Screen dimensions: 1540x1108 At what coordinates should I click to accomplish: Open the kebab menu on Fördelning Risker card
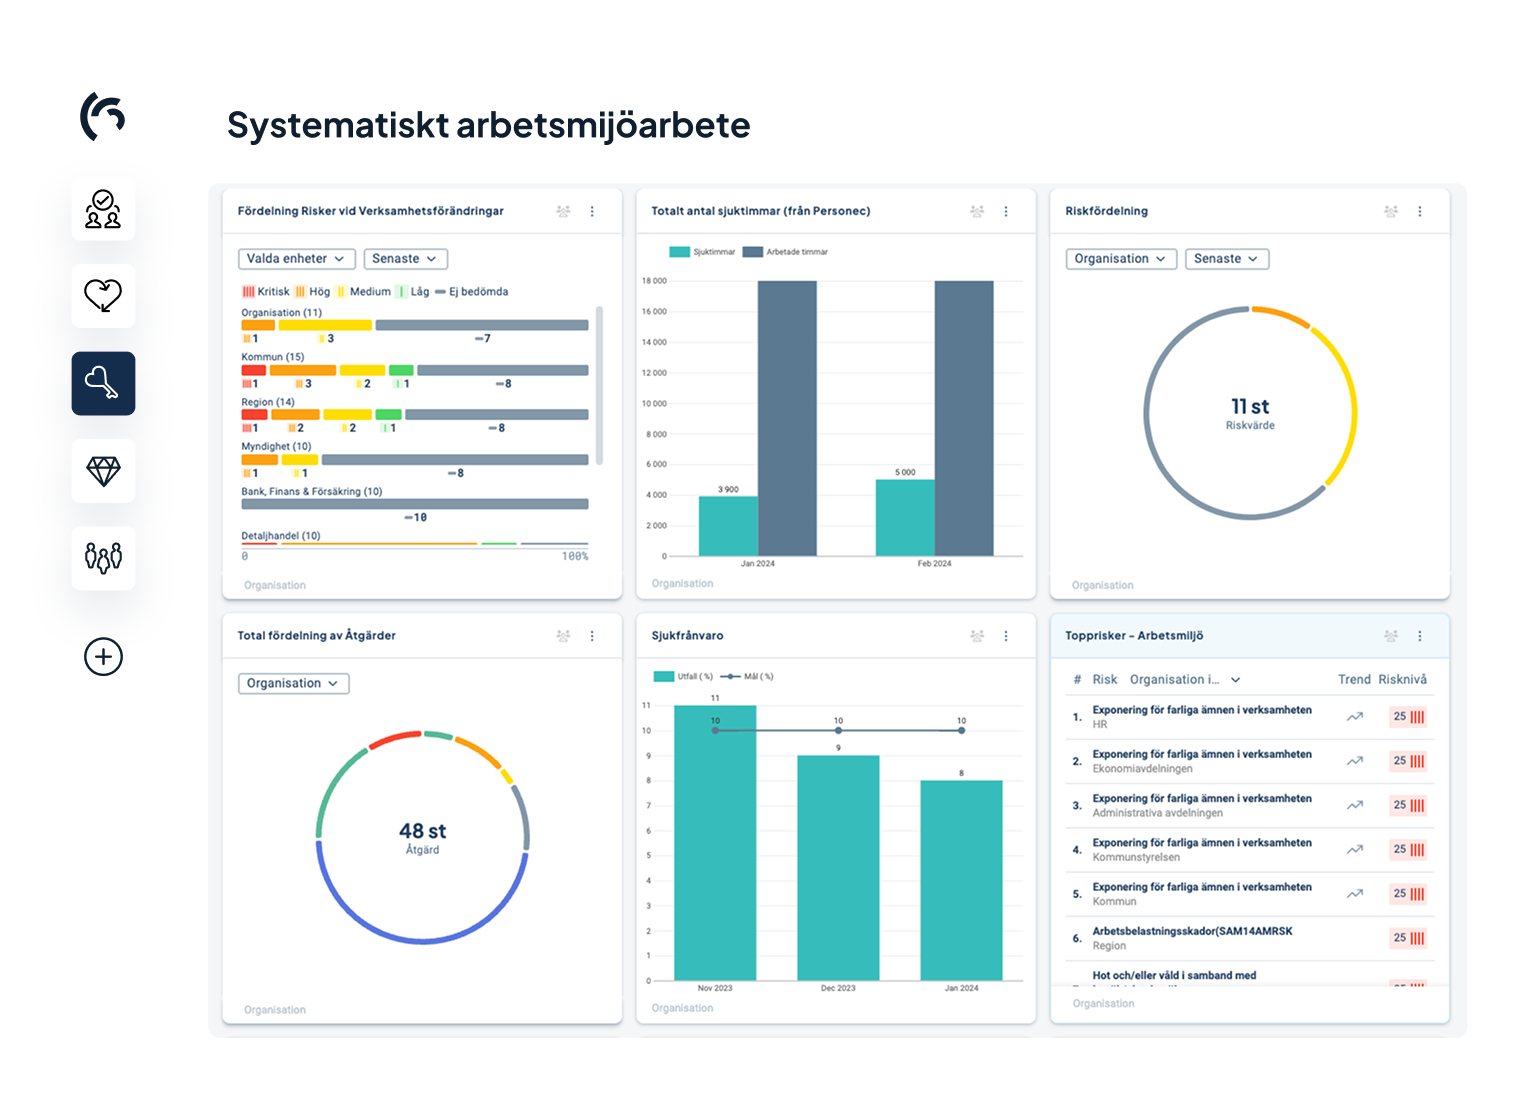[592, 211]
